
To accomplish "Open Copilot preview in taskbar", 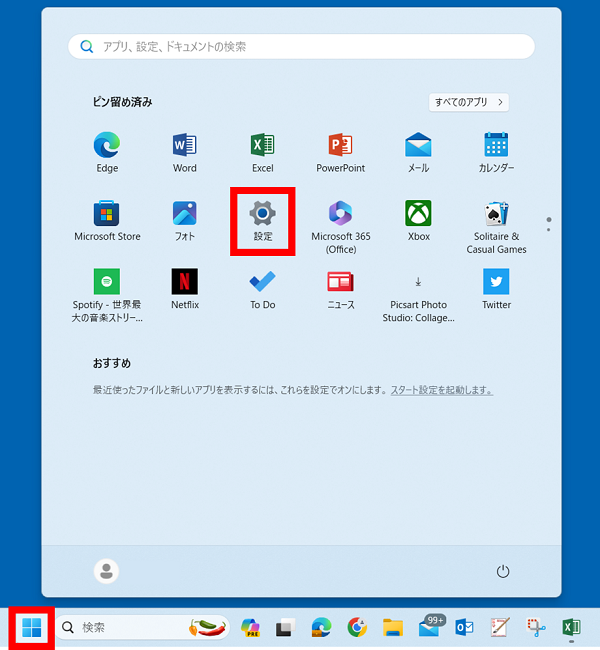I will (250, 628).
